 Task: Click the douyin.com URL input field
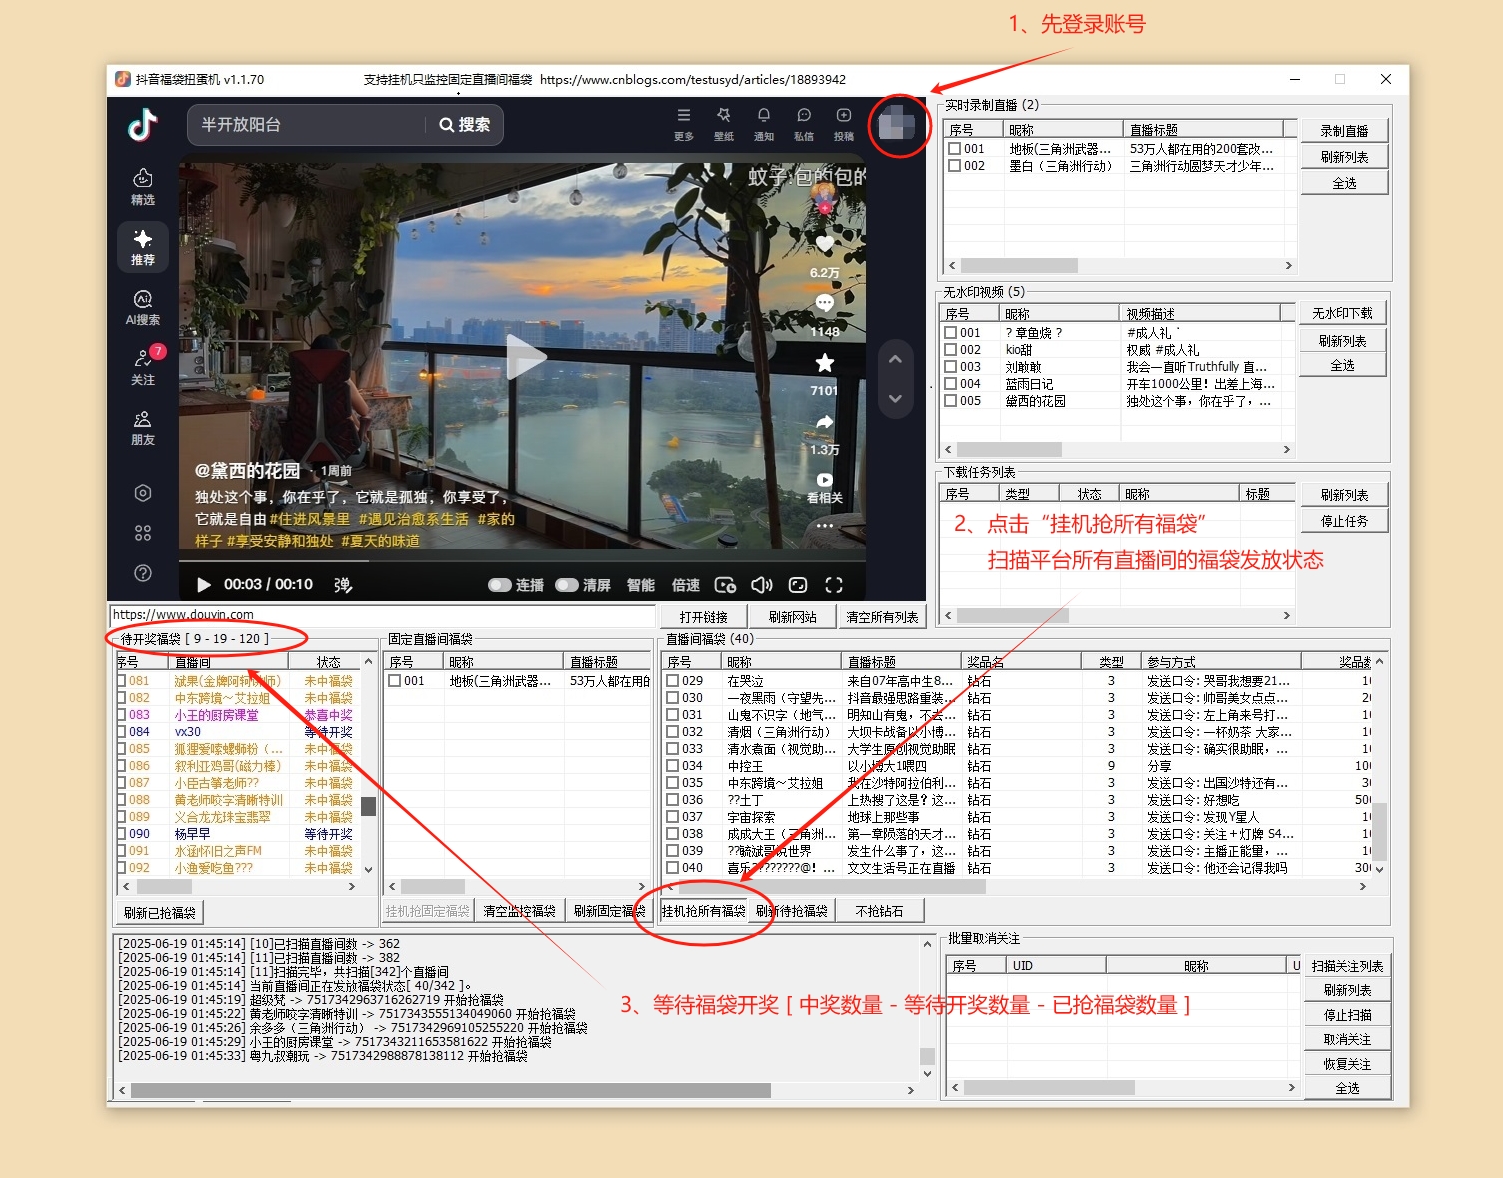pos(380,615)
